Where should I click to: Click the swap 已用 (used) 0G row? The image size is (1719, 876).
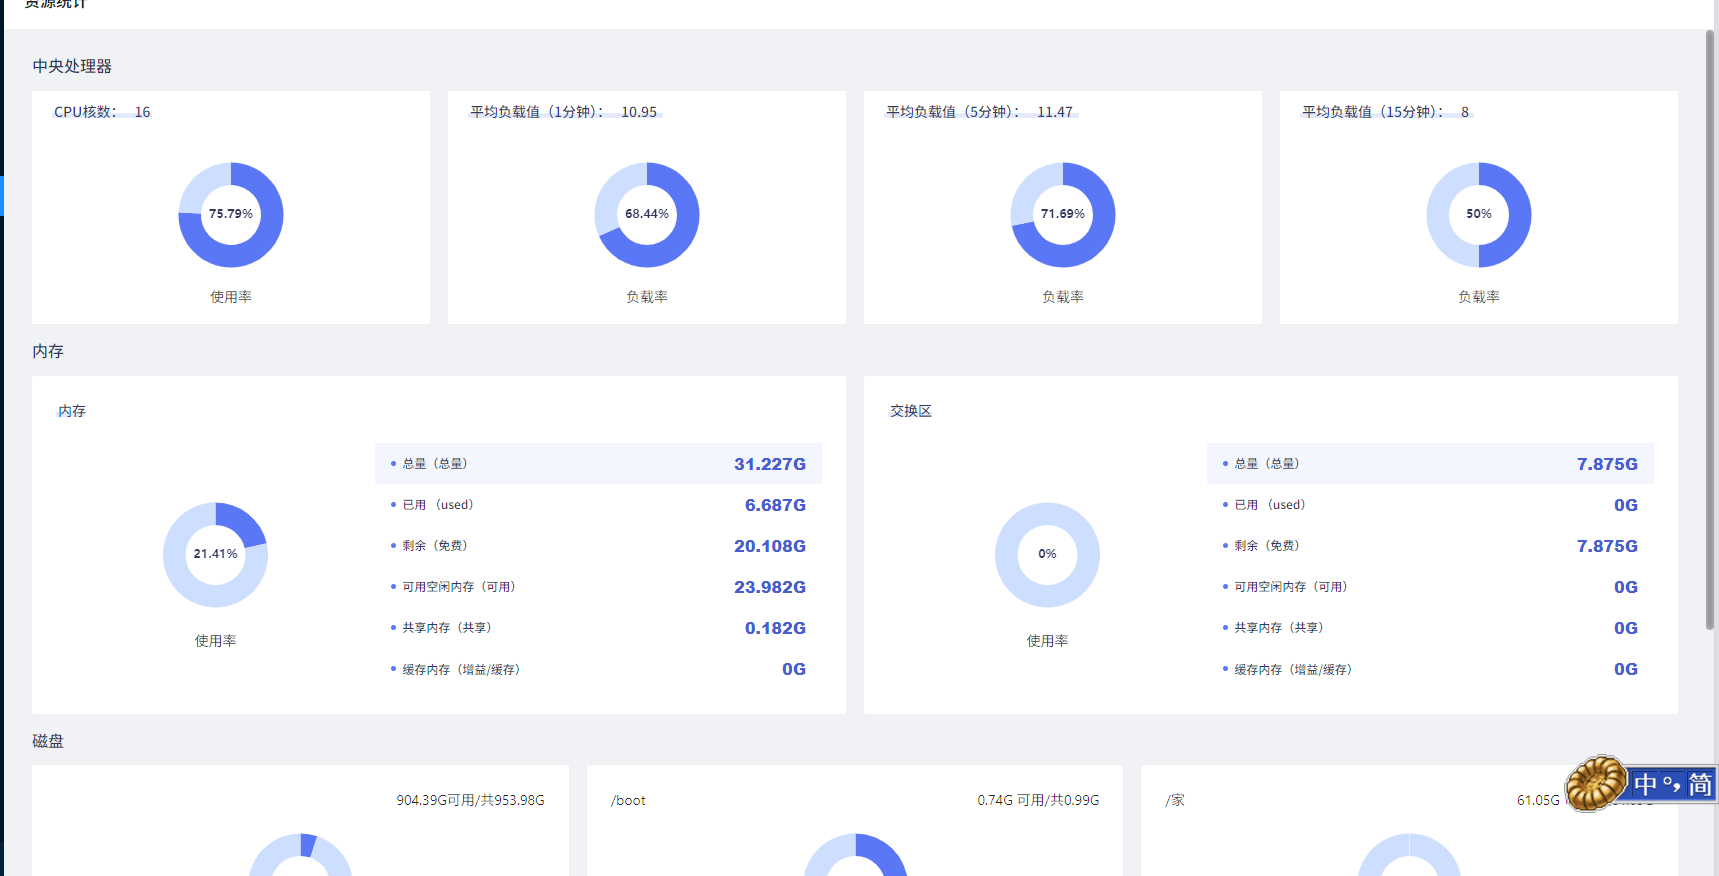pos(1430,505)
